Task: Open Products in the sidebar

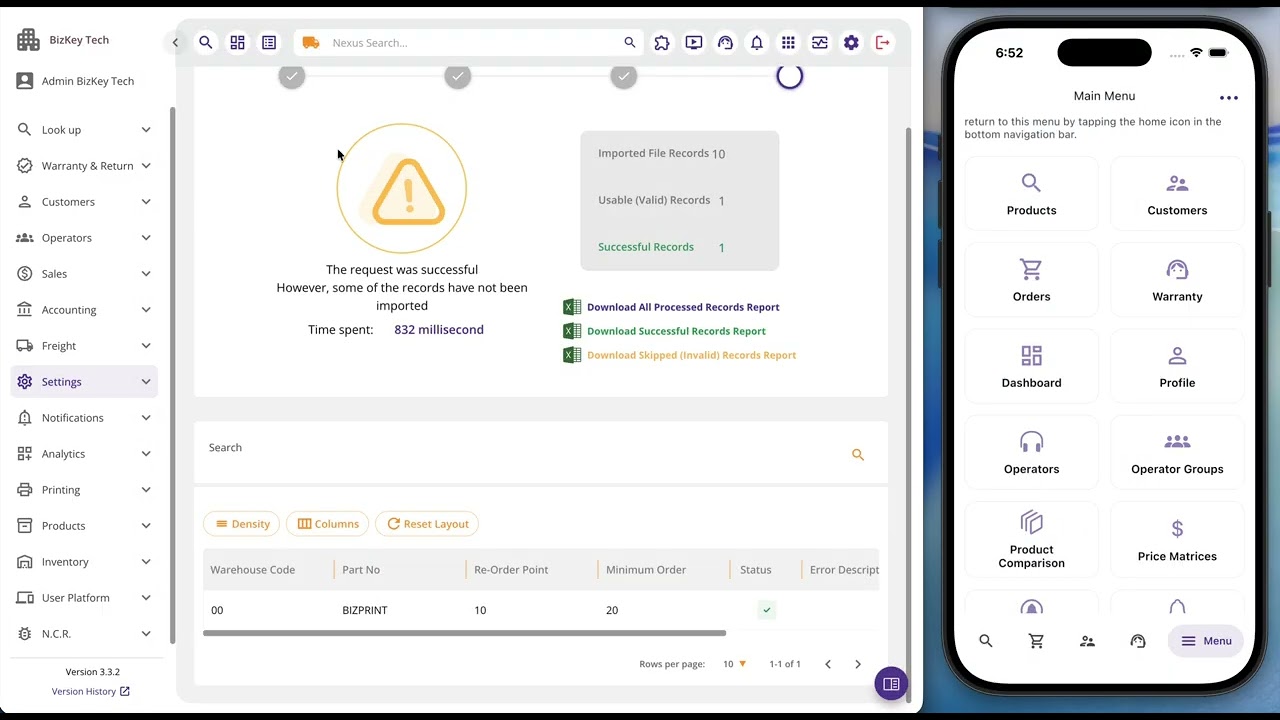Action: tap(85, 526)
